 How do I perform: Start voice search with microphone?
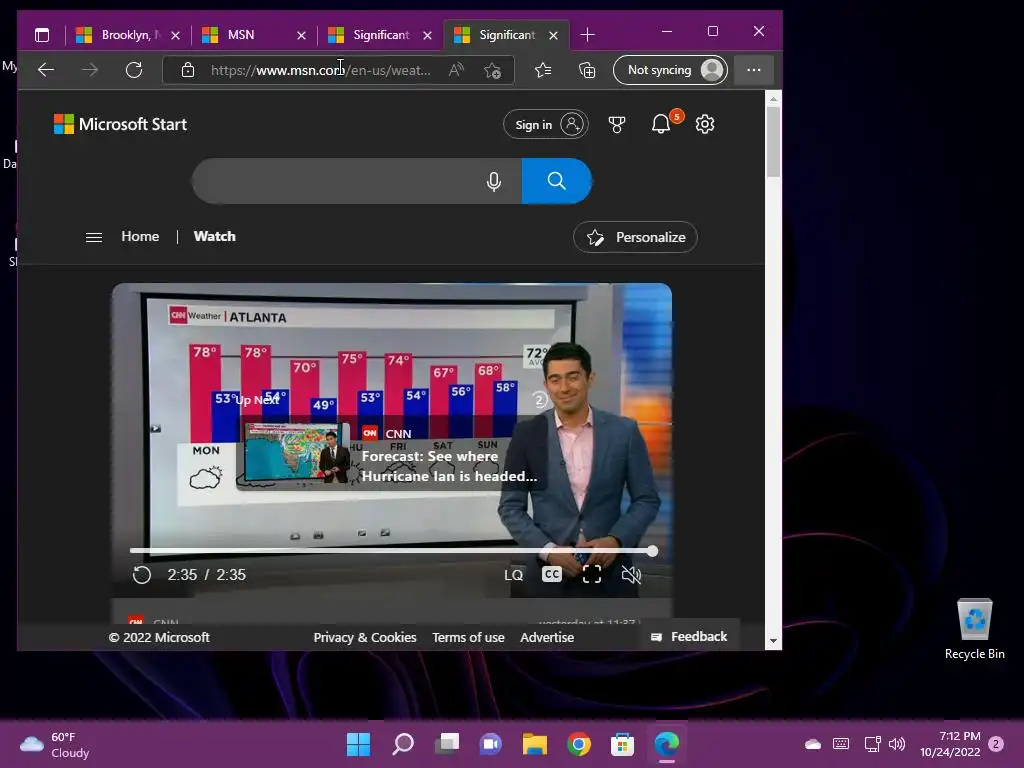[494, 181]
